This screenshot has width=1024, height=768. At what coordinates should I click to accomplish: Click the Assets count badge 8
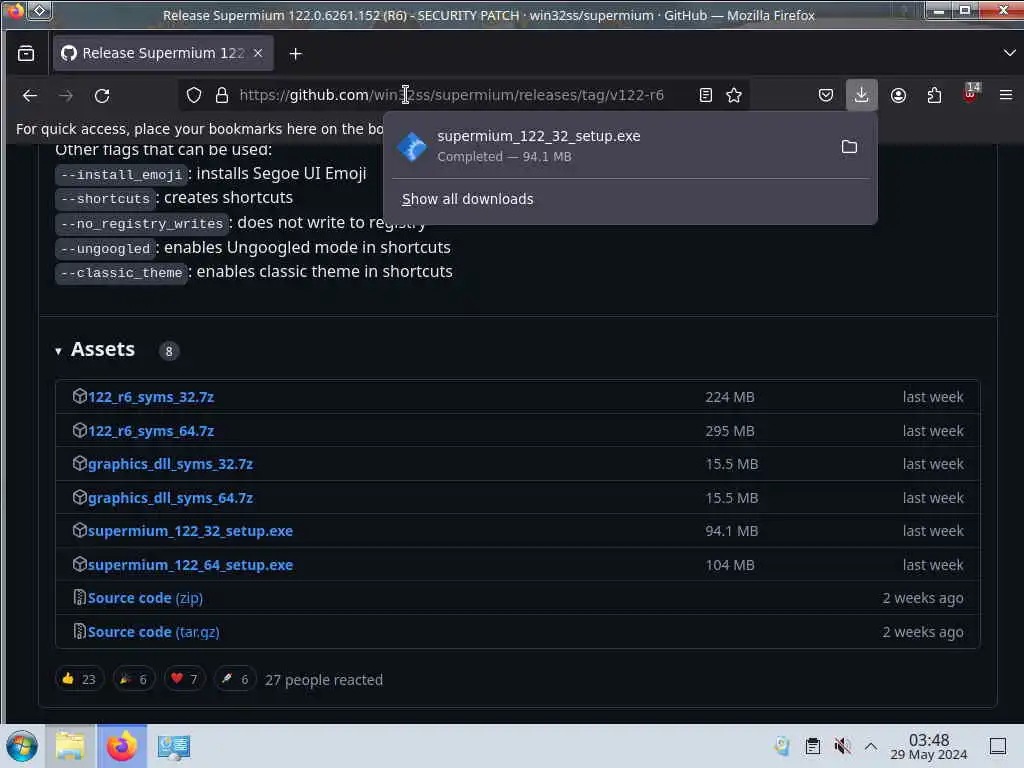pos(168,351)
